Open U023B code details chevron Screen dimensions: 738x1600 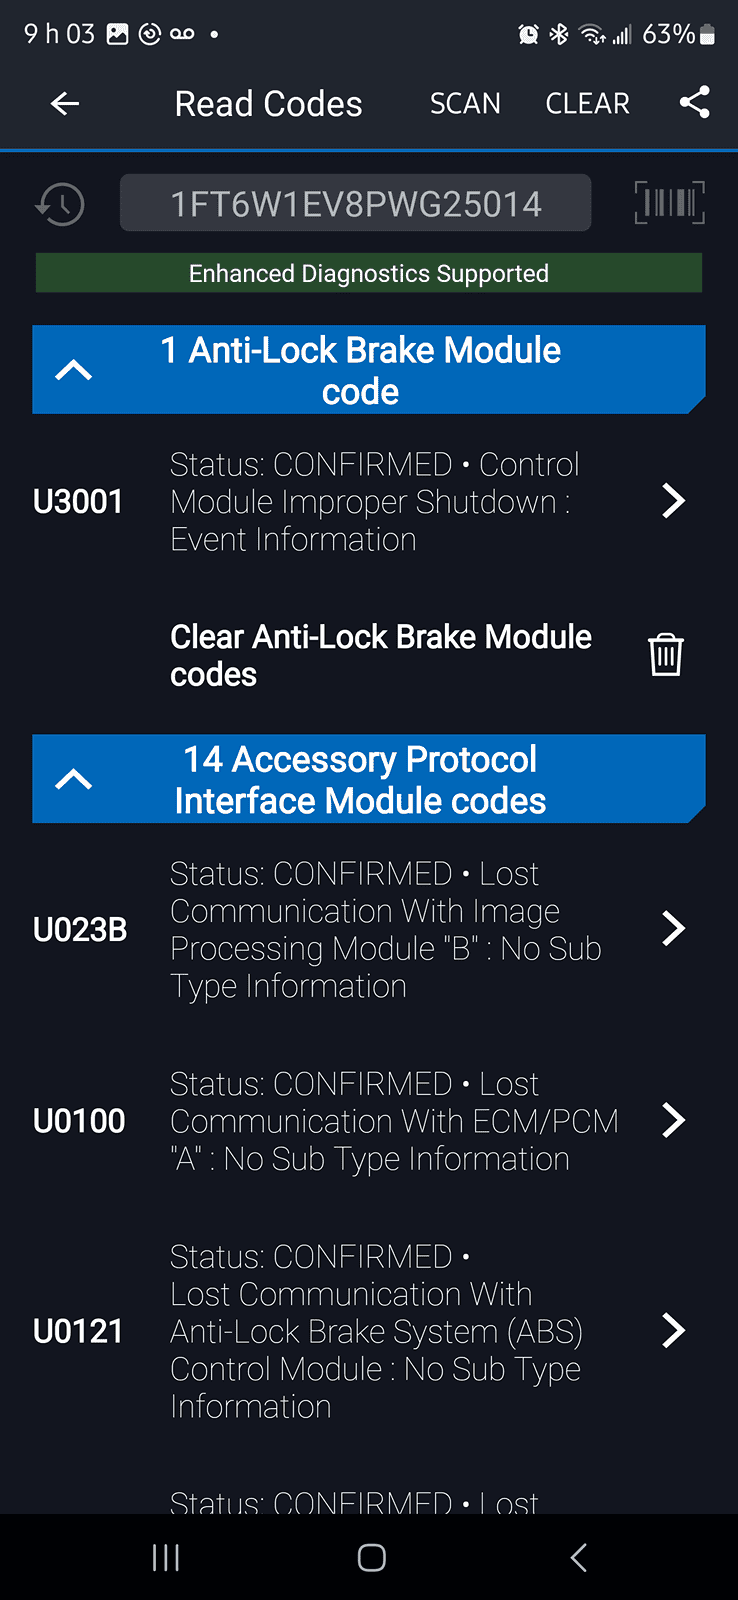(673, 929)
